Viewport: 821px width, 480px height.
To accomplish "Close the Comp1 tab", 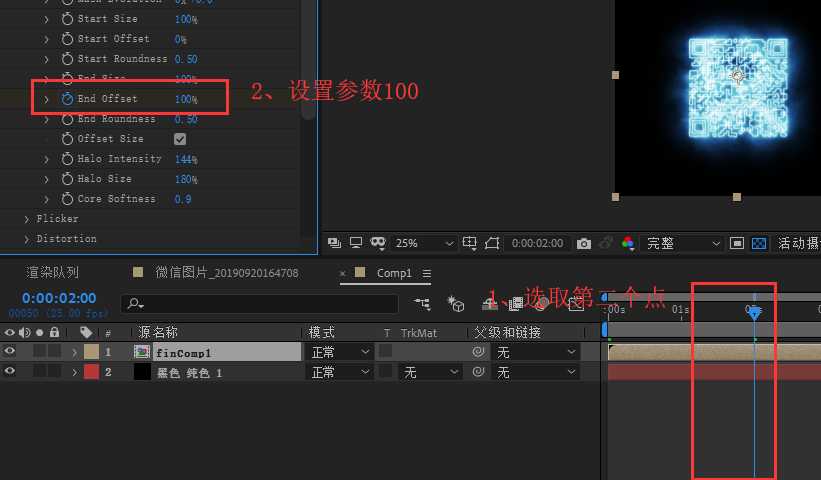I will (342, 273).
